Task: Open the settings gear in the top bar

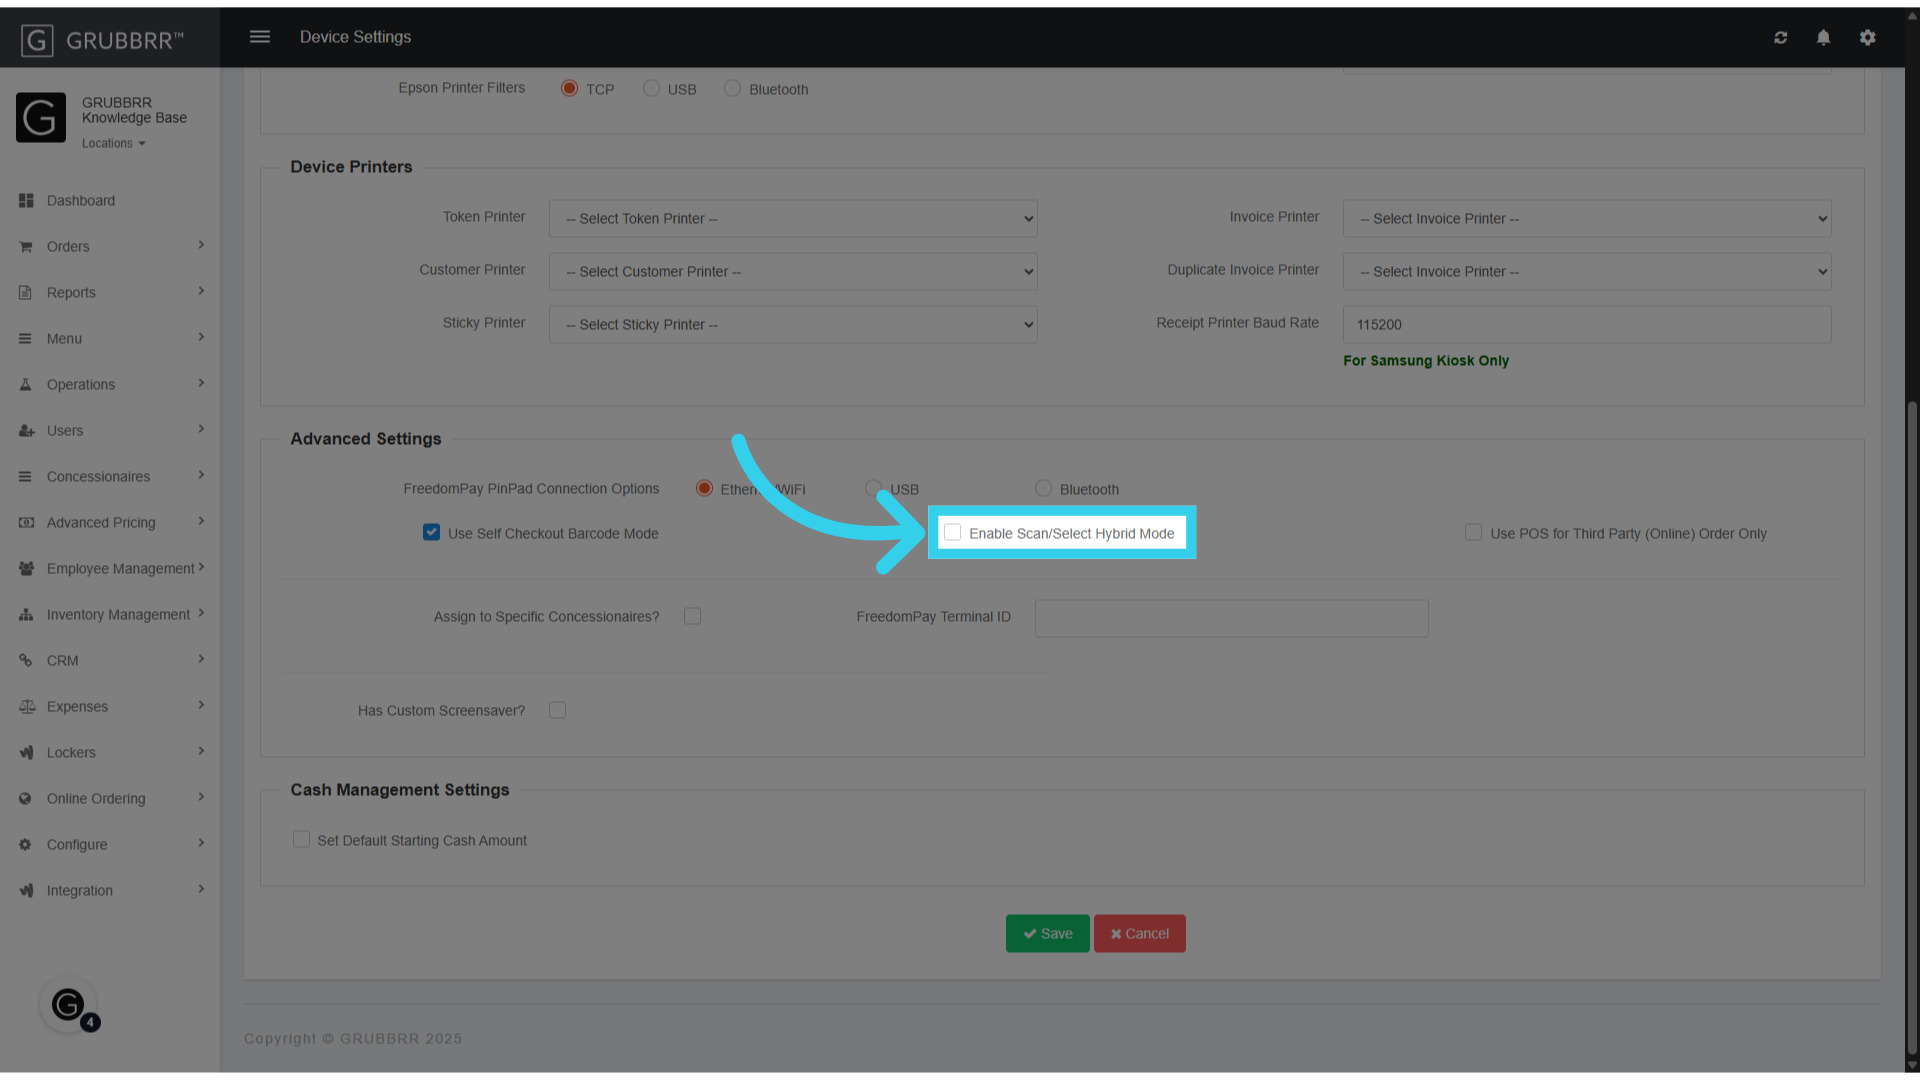Action: 1867,38
